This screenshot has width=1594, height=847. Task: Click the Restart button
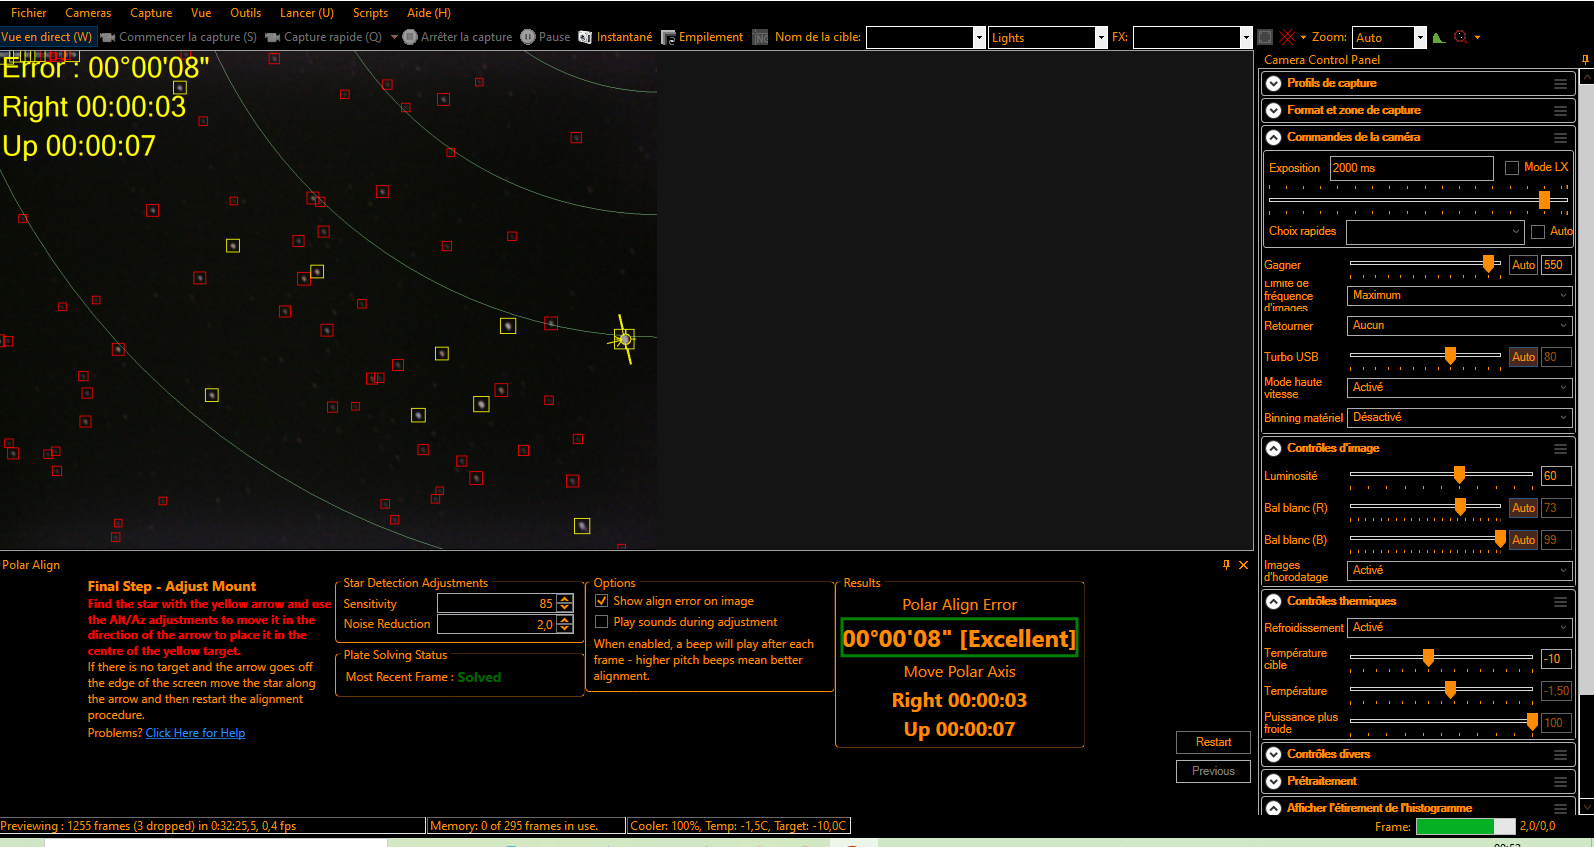pyautogui.click(x=1213, y=742)
